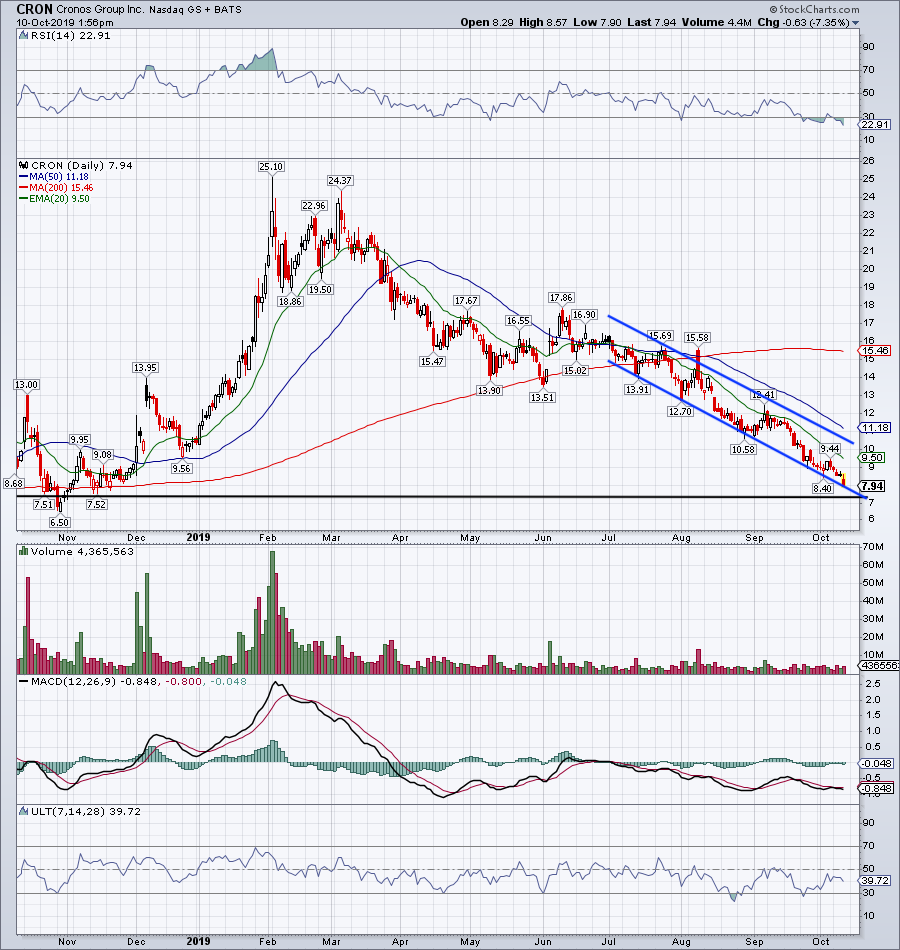Click the bar icon beside the Volume label
This screenshot has height=950, width=900.
pyautogui.click(x=24, y=551)
